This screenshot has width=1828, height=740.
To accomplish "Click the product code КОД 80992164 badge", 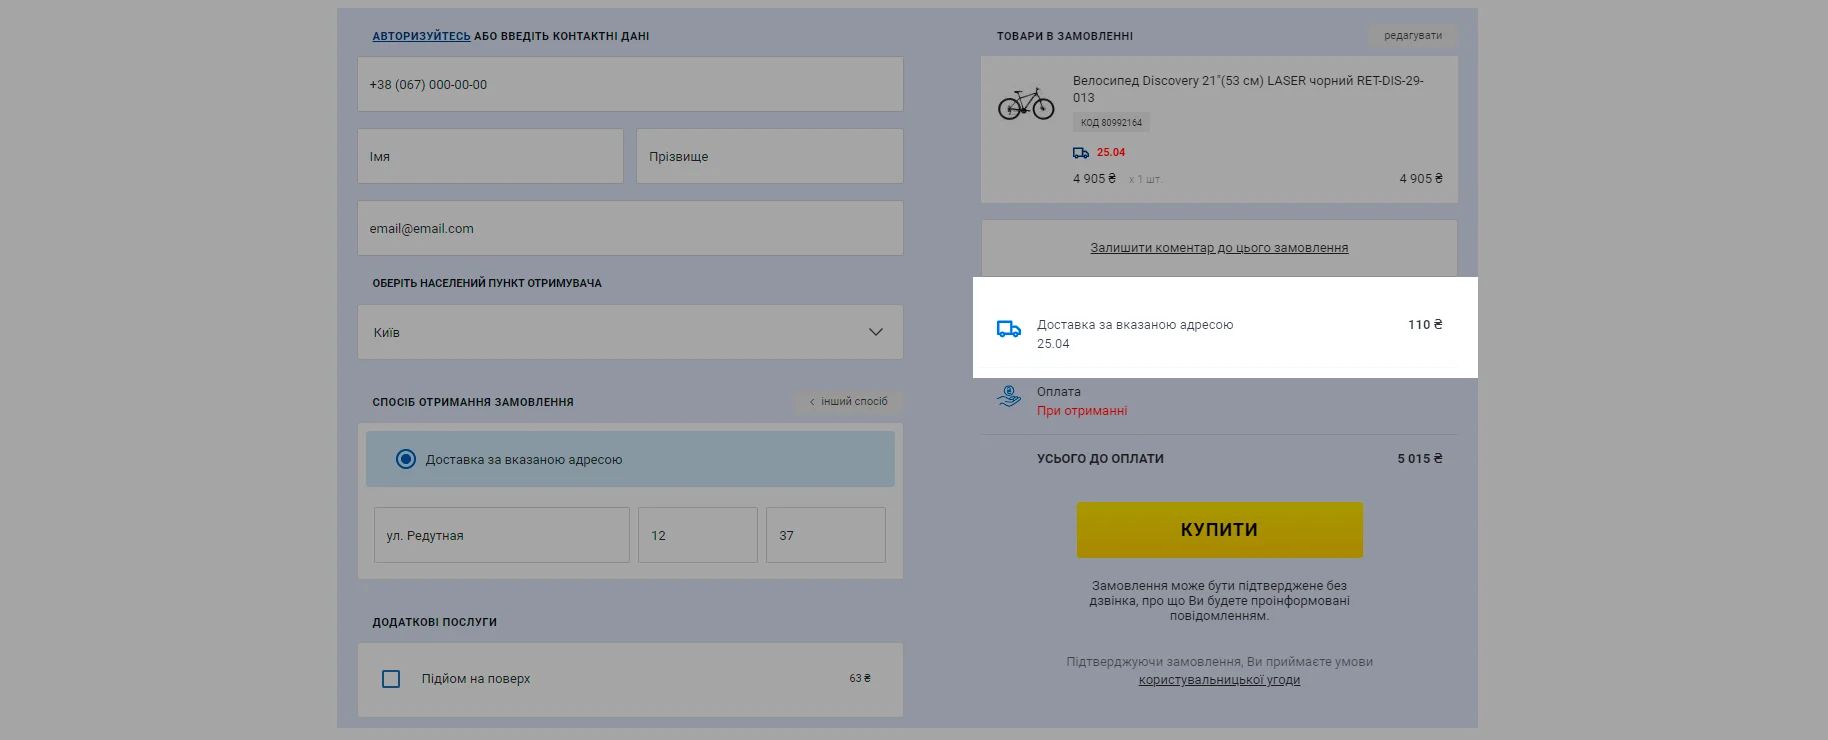I will click(x=1111, y=123).
